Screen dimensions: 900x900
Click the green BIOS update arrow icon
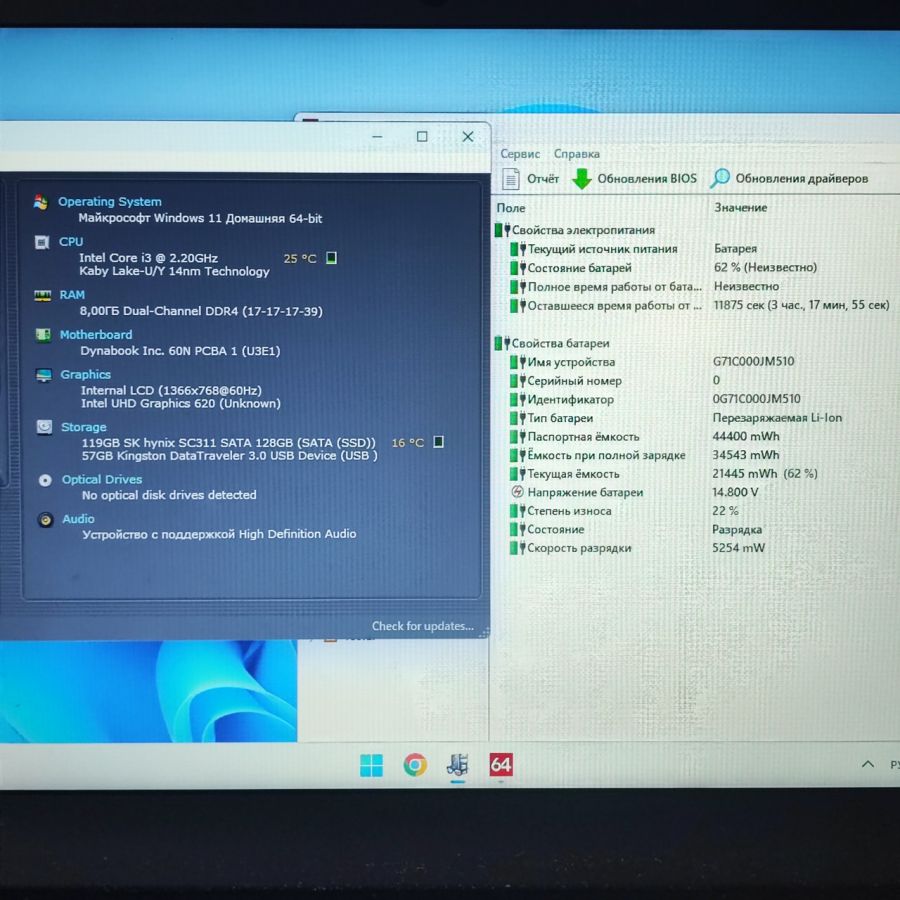pos(582,179)
